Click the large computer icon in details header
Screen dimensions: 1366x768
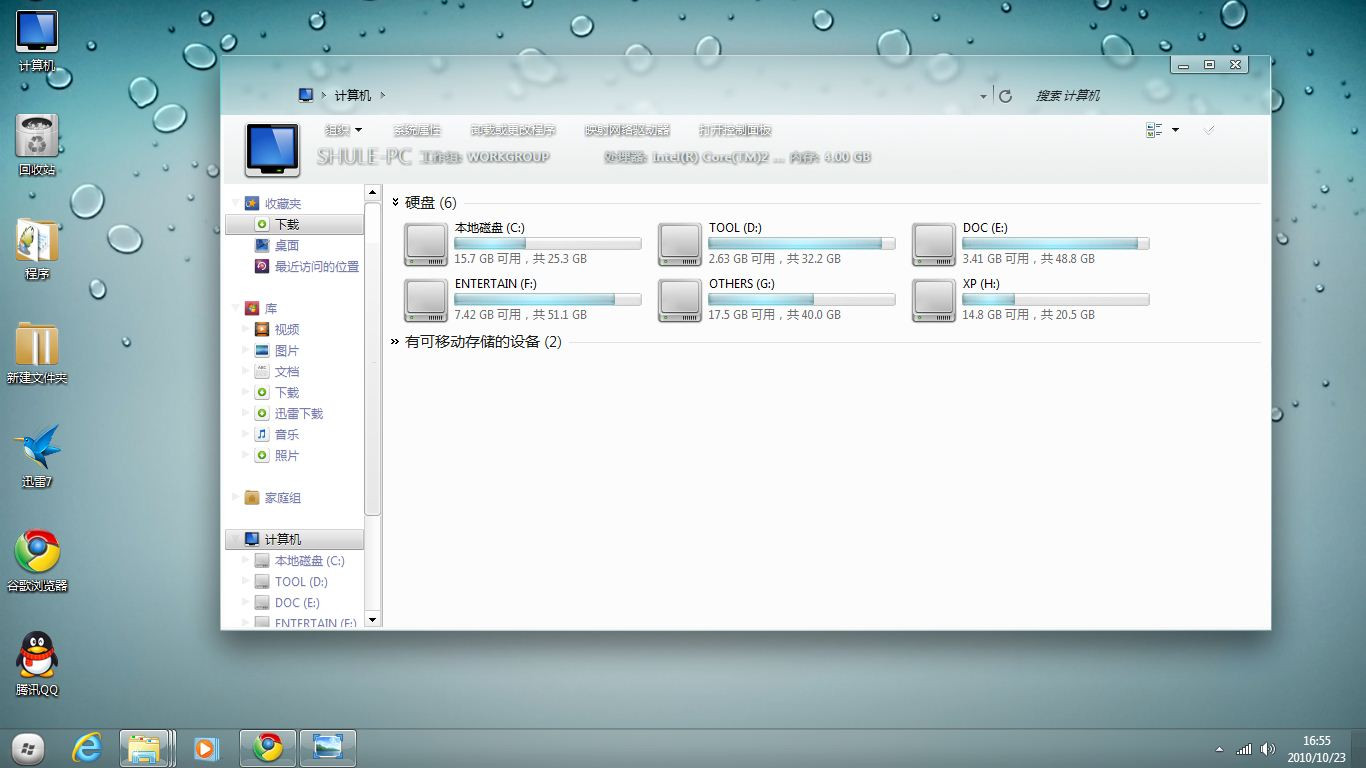[272, 150]
